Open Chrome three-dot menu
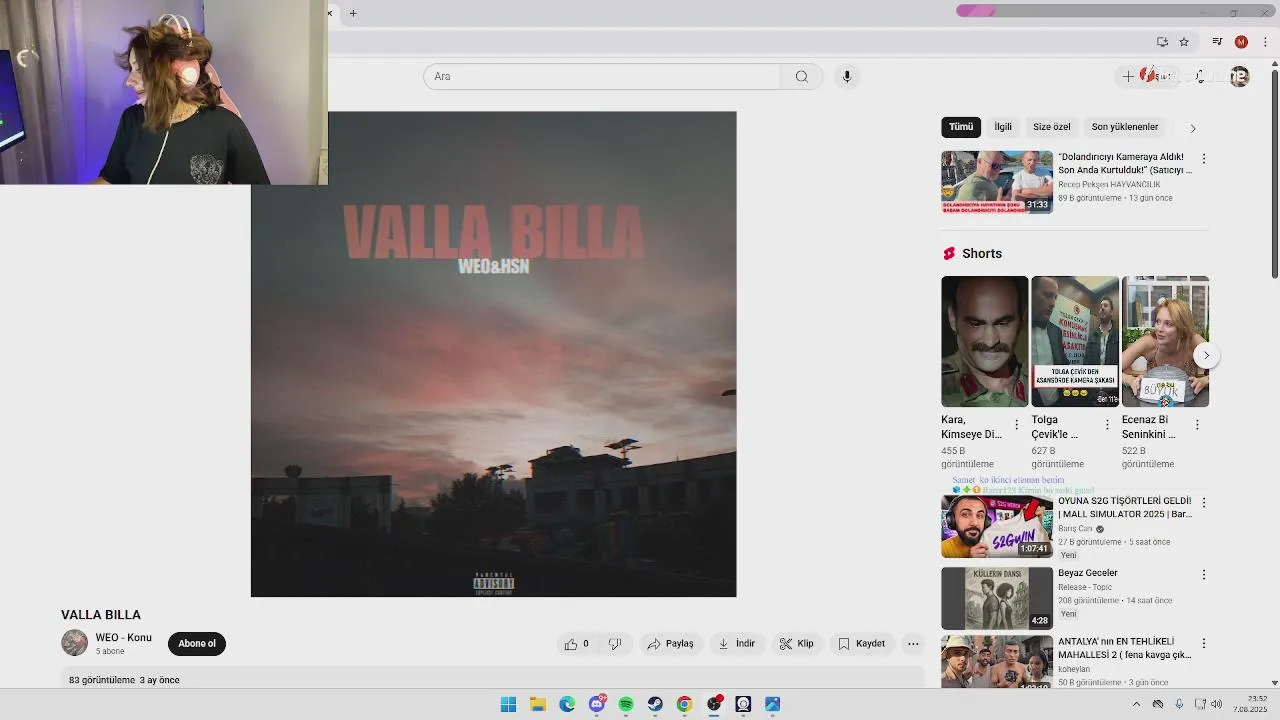The width and height of the screenshot is (1280, 720). pos(1265,42)
